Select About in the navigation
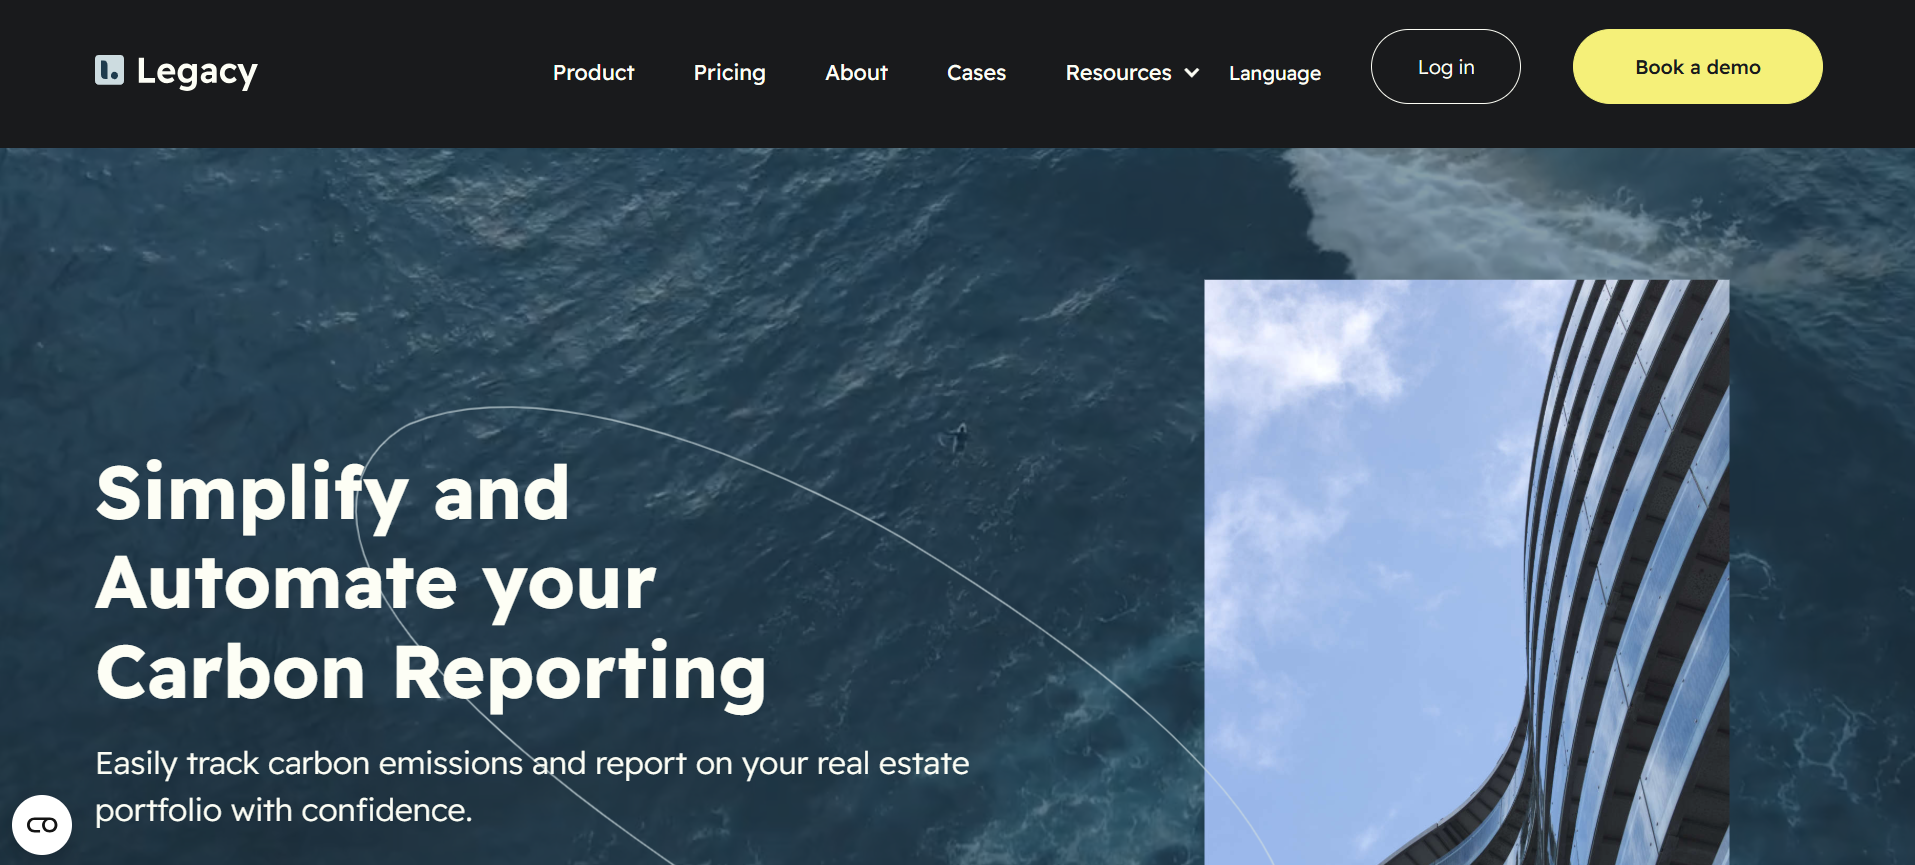This screenshot has height=865, width=1915. coord(856,73)
